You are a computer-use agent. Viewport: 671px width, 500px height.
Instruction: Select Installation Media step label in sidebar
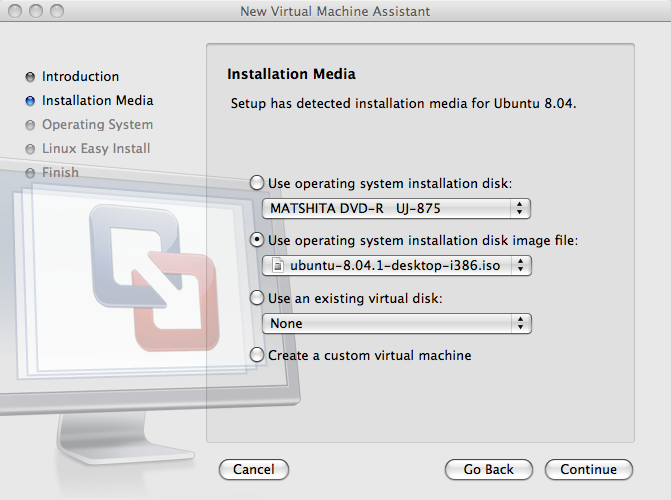tap(98, 101)
